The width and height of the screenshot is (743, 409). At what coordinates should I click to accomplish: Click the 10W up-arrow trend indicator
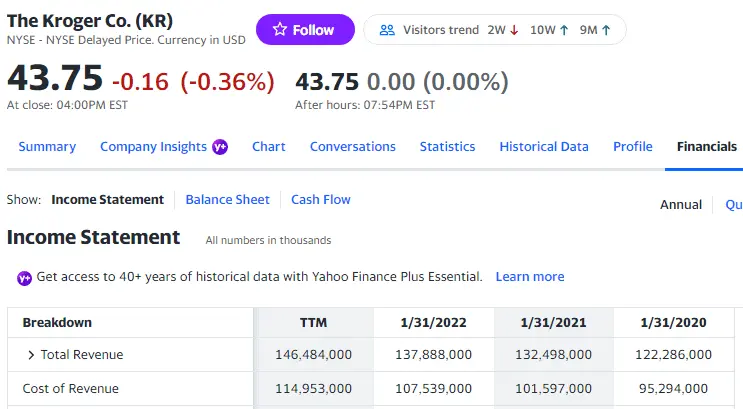click(565, 30)
